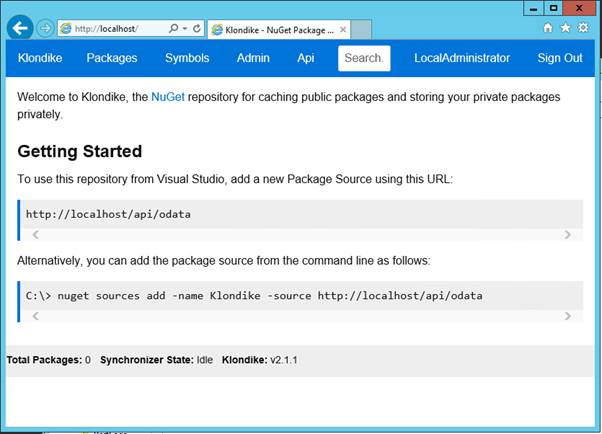The width and height of the screenshot is (602, 434).
Task: Open the Api menu item
Action: [x=306, y=58]
